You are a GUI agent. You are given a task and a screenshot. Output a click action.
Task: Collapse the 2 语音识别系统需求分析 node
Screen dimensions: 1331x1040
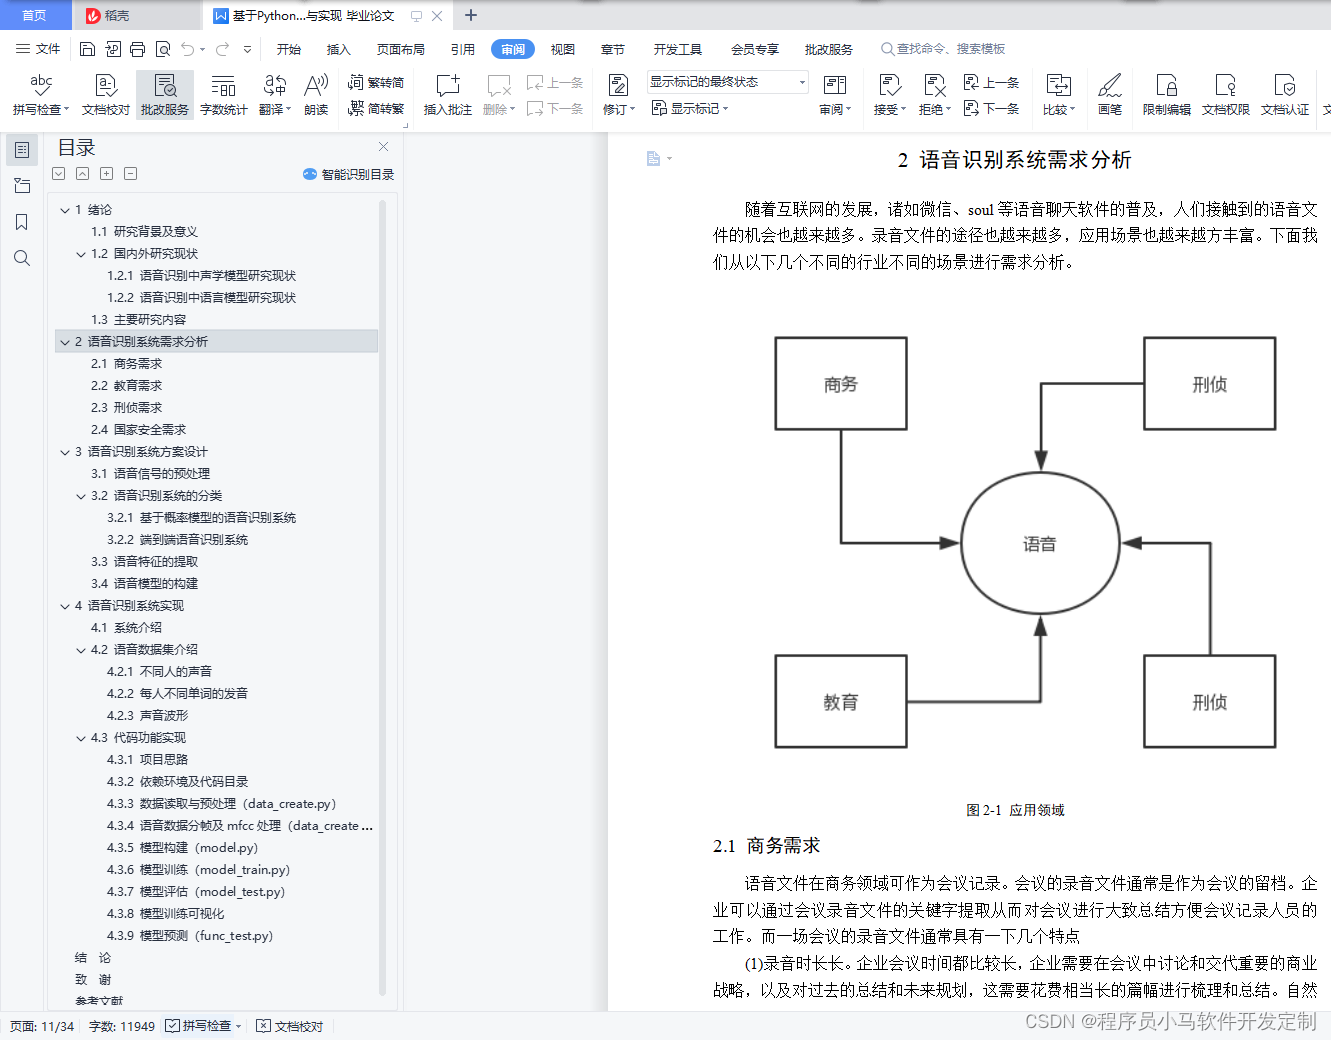click(65, 342)
